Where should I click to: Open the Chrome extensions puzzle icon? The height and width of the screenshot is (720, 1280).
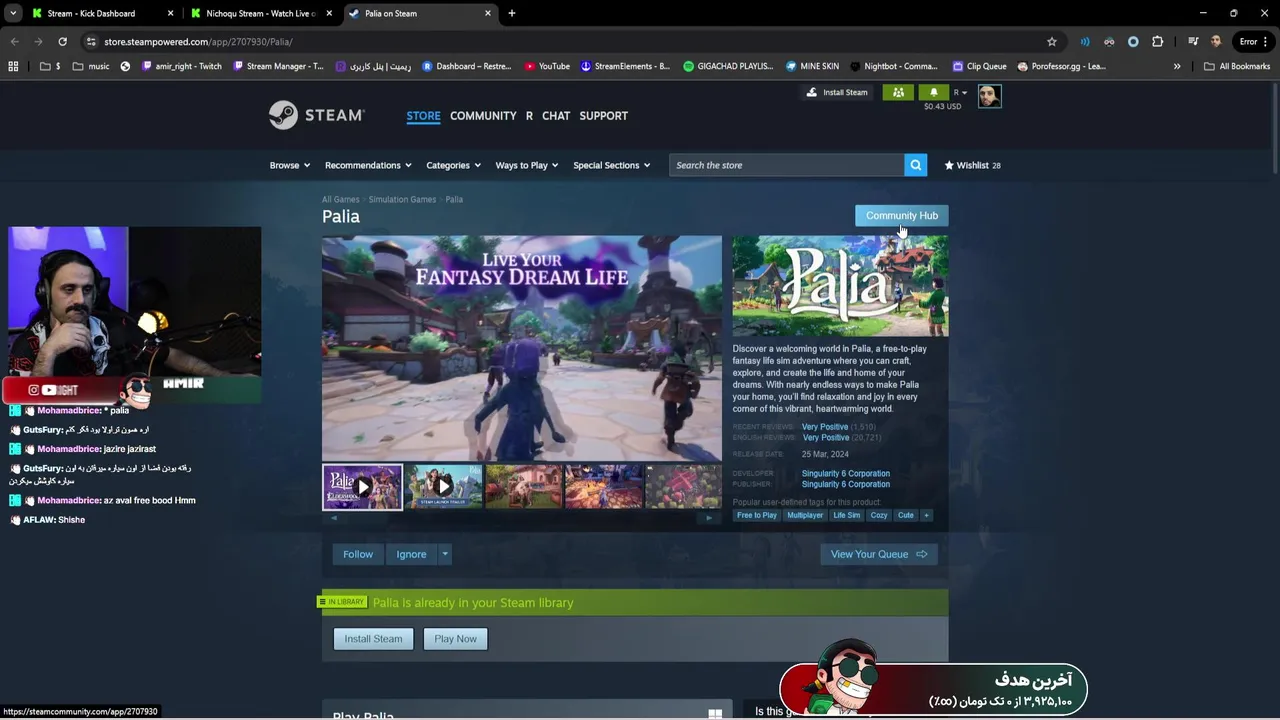(x=1157, y=42)
